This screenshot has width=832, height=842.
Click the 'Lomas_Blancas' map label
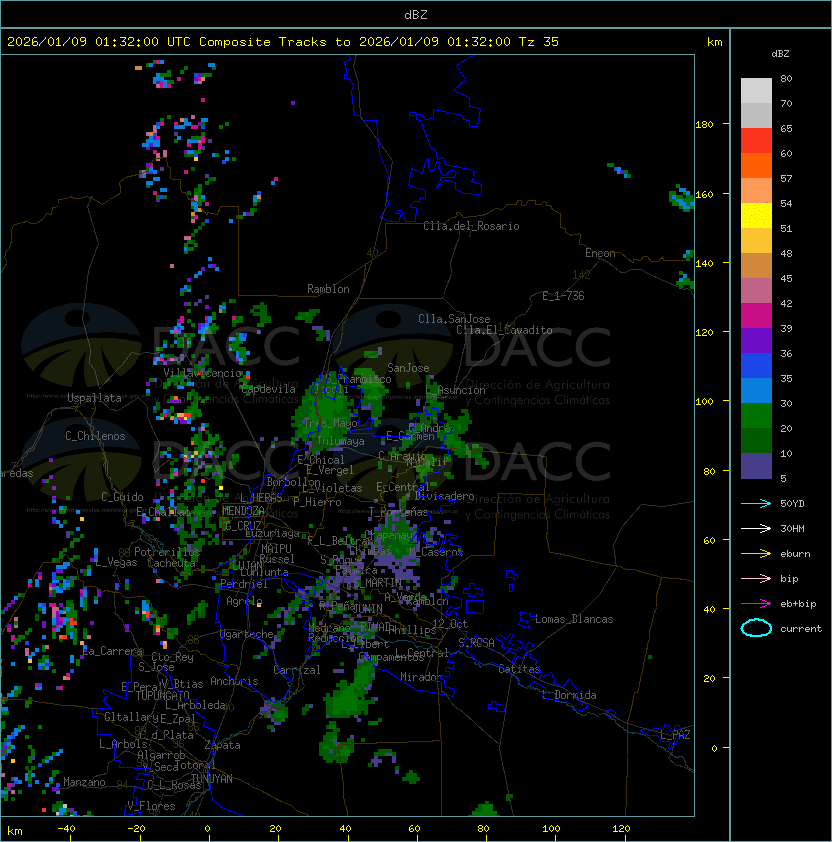click(x=574, y=619)
